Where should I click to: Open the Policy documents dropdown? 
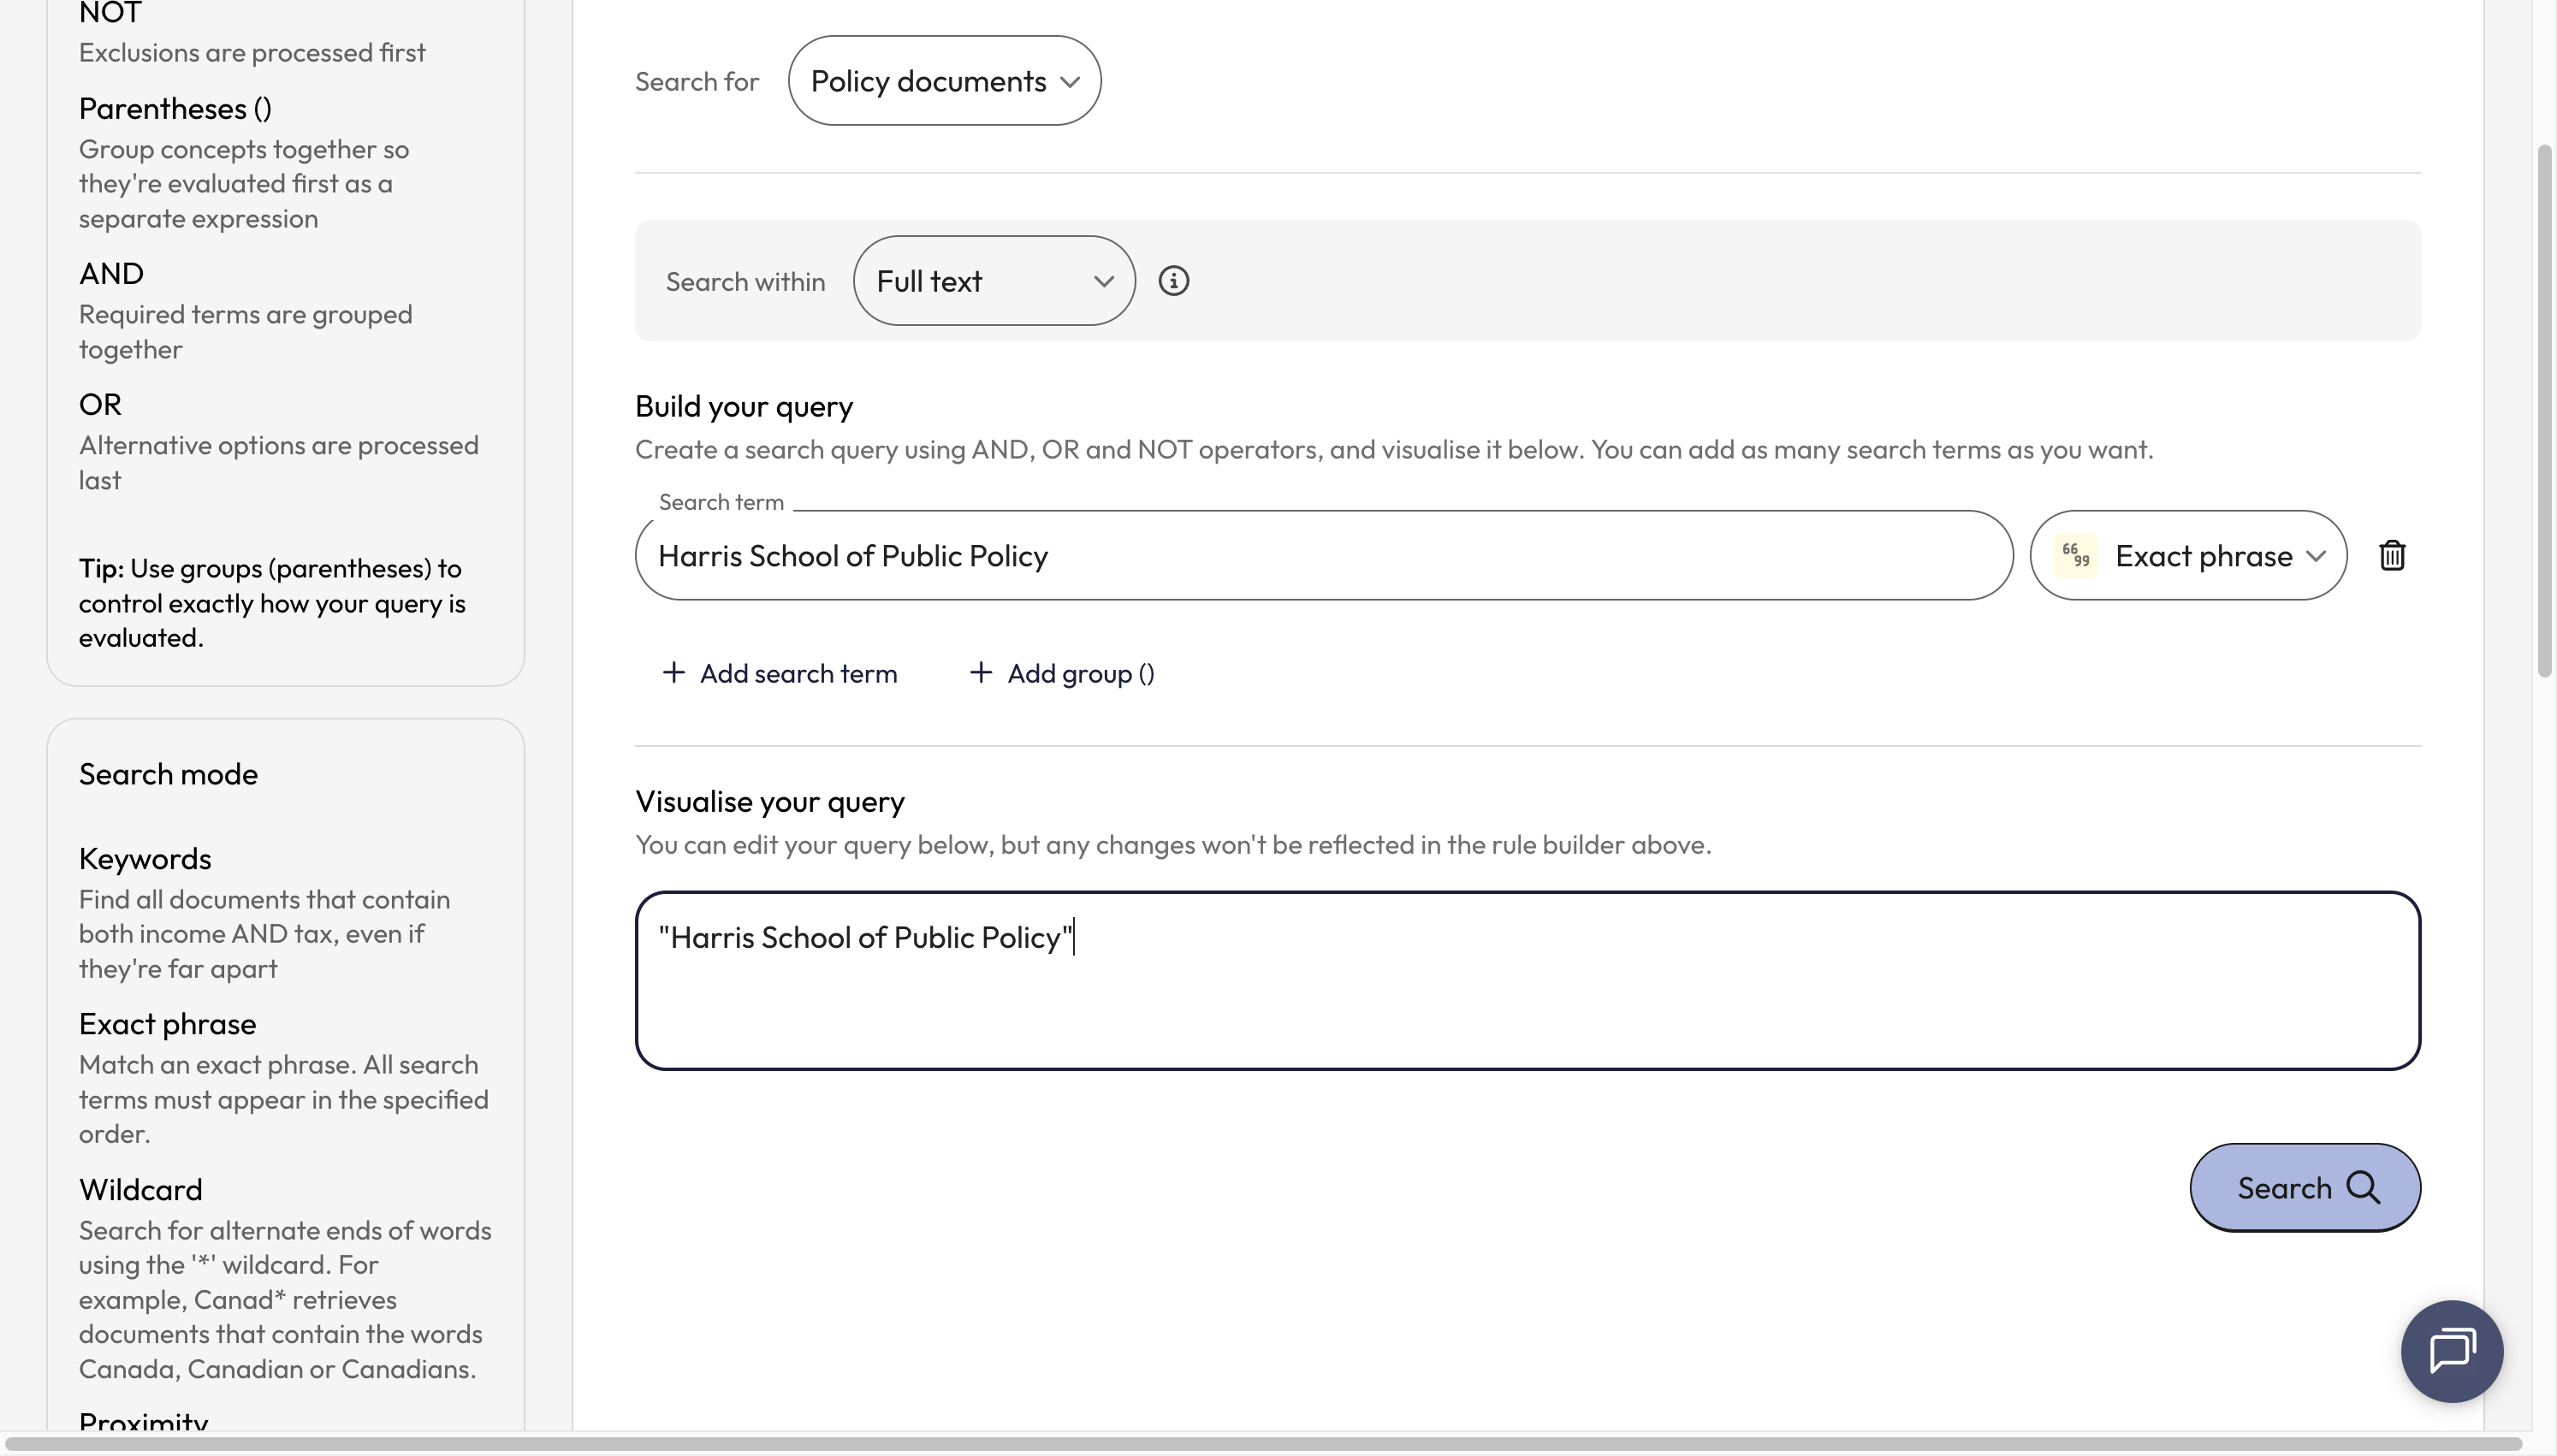click(x=944, y=81)
